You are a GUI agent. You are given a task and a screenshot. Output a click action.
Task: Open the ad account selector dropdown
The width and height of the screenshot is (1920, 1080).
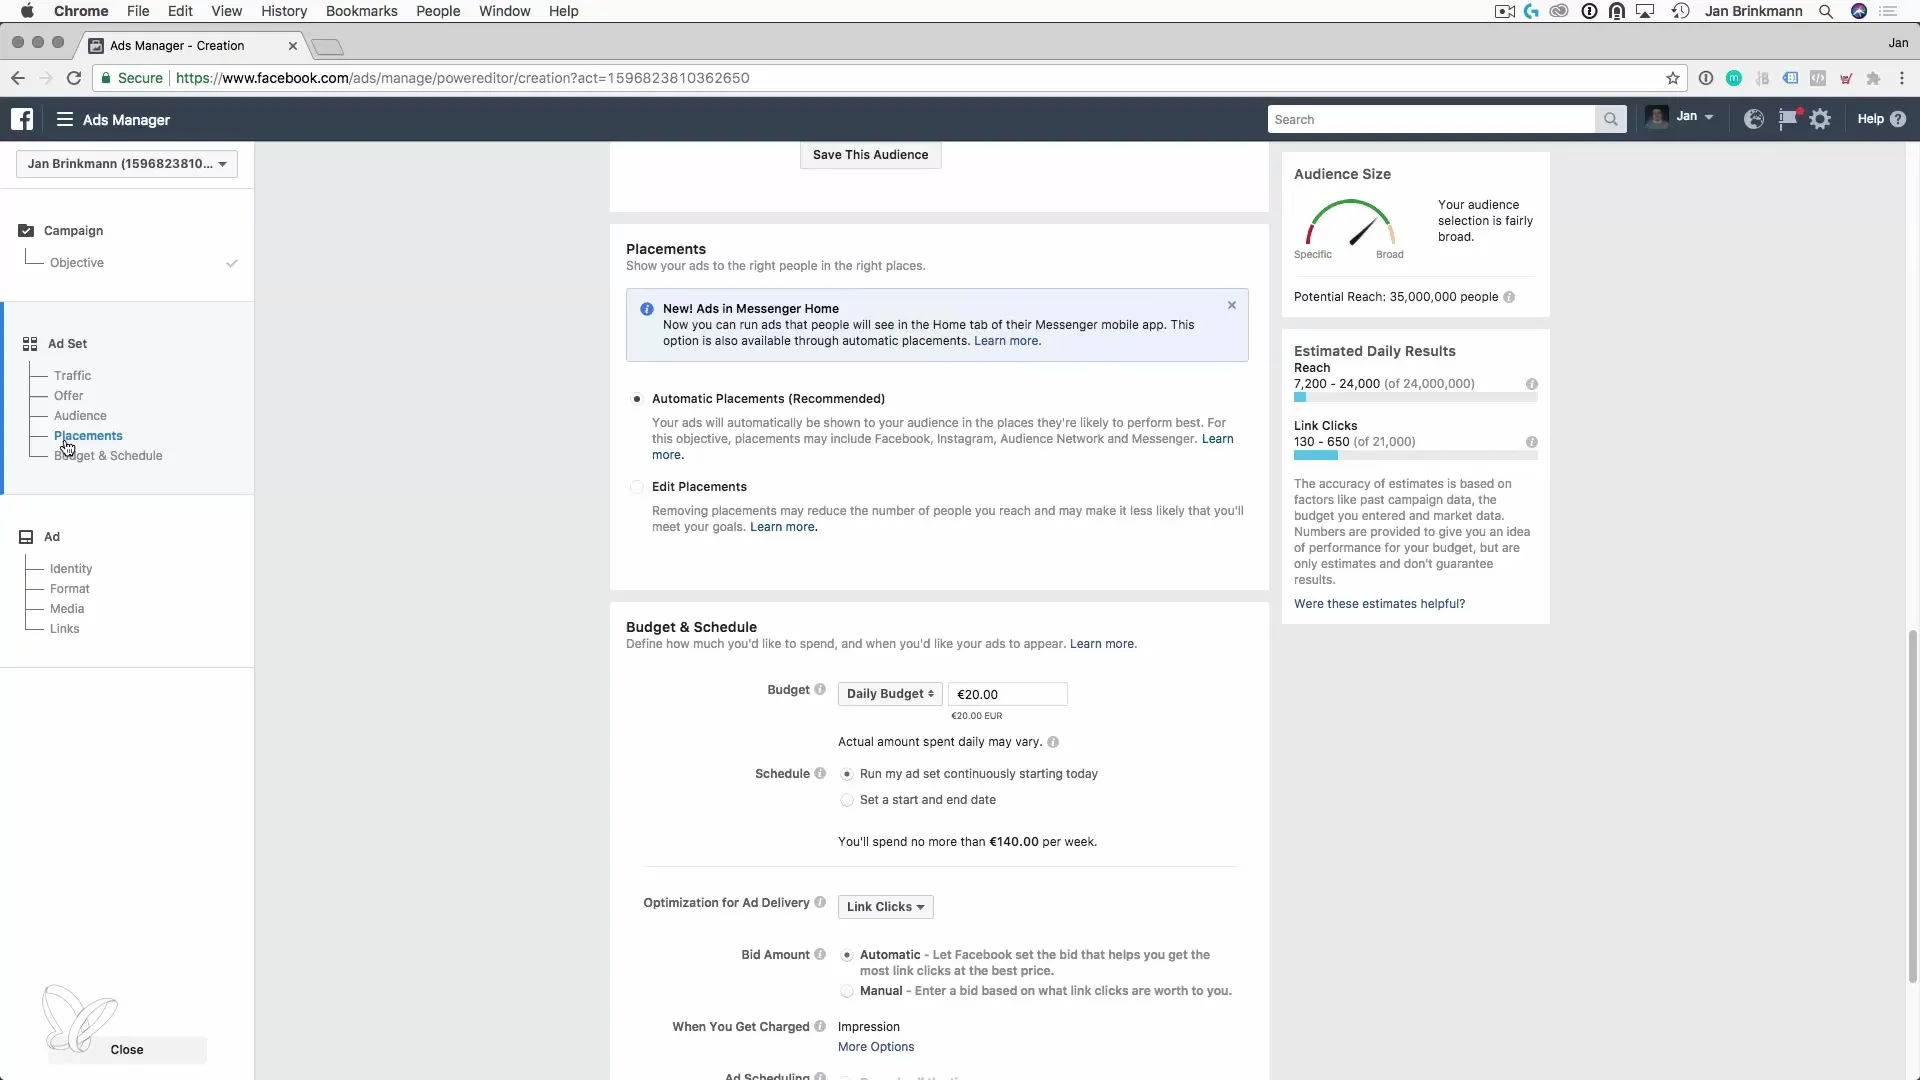(127, 164)
